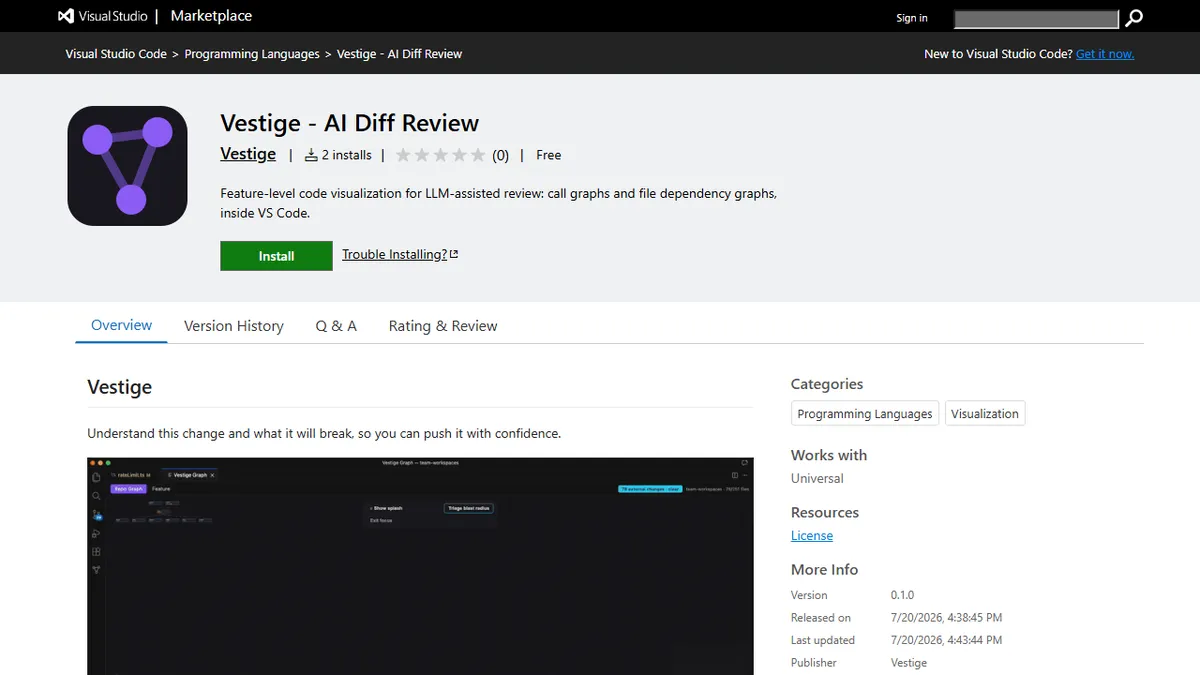Click the Programming Languages category tag
This screenshot has height=675, width=1200.
click(x=865, y=414)
